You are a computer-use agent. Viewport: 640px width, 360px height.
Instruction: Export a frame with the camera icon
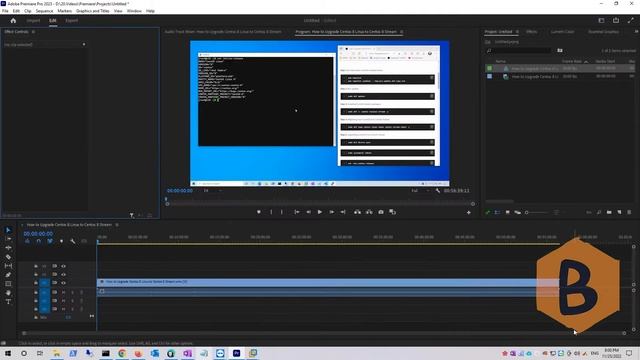pyautogui.click(x=381, y=212)
